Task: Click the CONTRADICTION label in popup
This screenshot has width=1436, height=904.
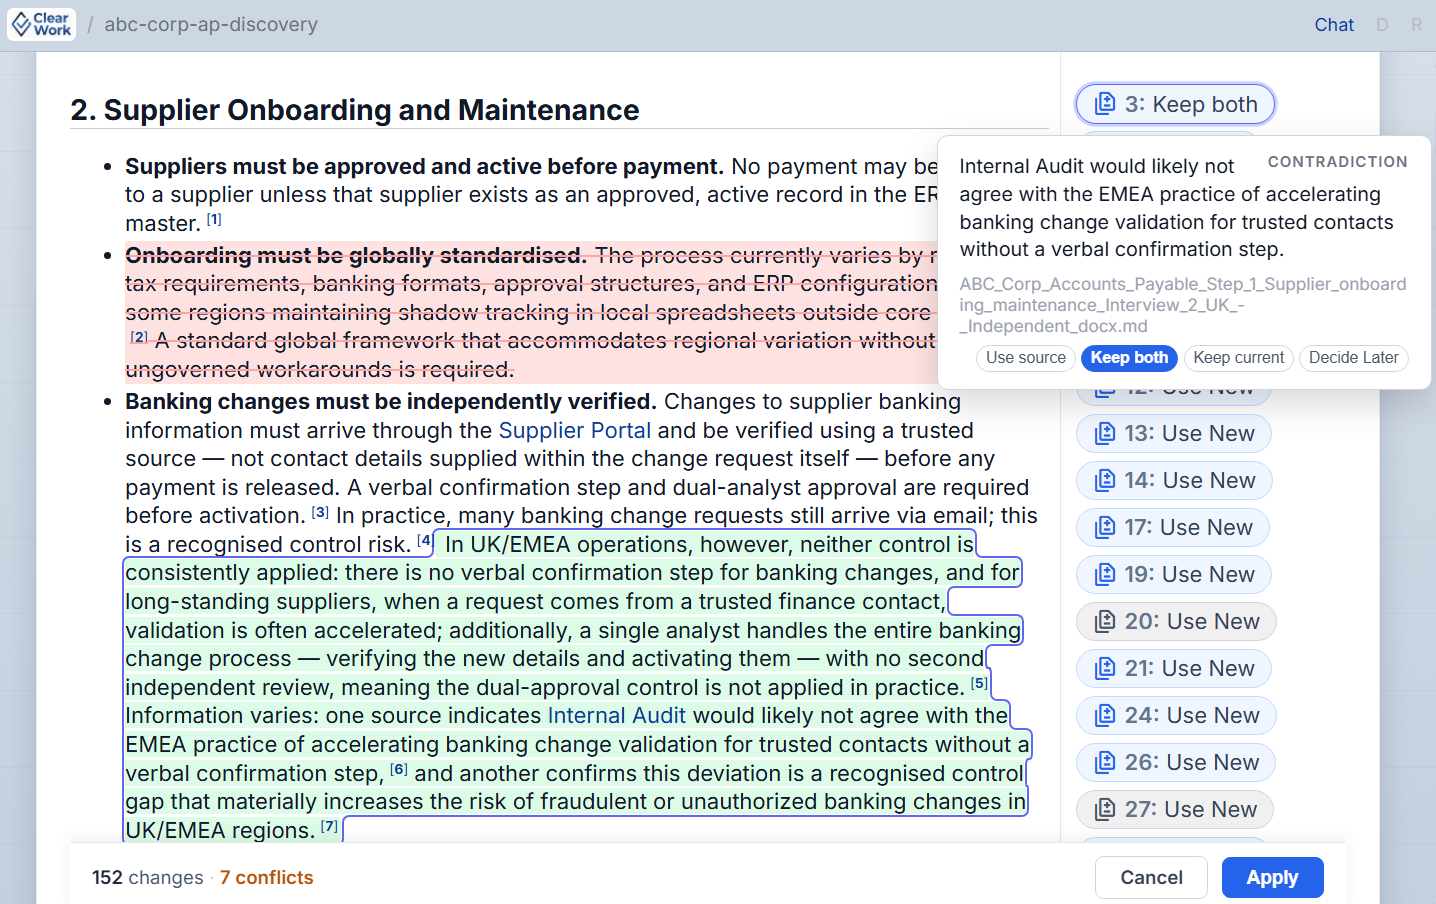Action: click(x=1337, y=162)
